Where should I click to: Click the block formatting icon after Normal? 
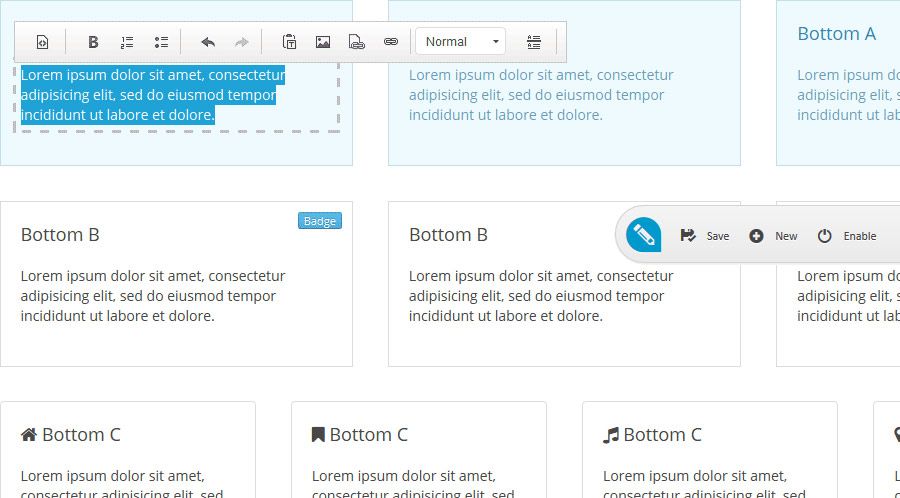pyautogui.click(x=534, y=42)
